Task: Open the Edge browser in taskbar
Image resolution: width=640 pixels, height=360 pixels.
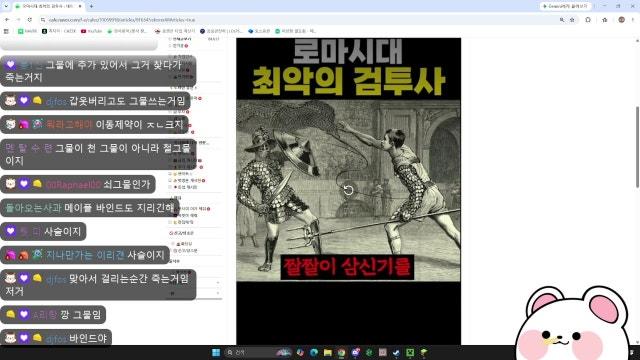Action: point(314,352)
